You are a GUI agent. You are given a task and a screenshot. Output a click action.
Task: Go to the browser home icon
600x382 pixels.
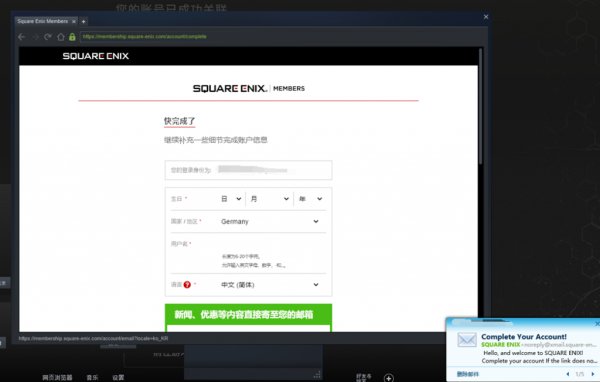coord(61,37)
